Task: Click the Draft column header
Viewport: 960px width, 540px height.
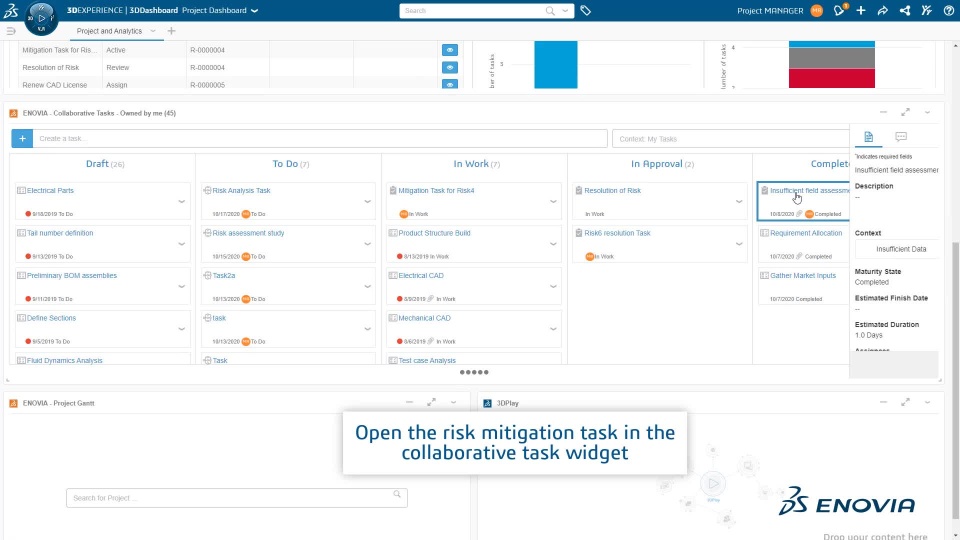Action: click(105, 163)
